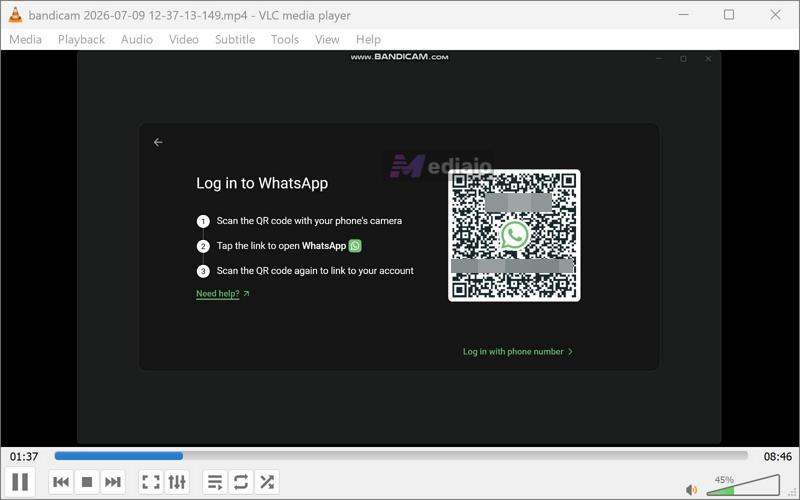Image resolution: width=800 pixels, height=500 pixels.
Task: Mute audio via speaker icon
Action: (692, 490)
